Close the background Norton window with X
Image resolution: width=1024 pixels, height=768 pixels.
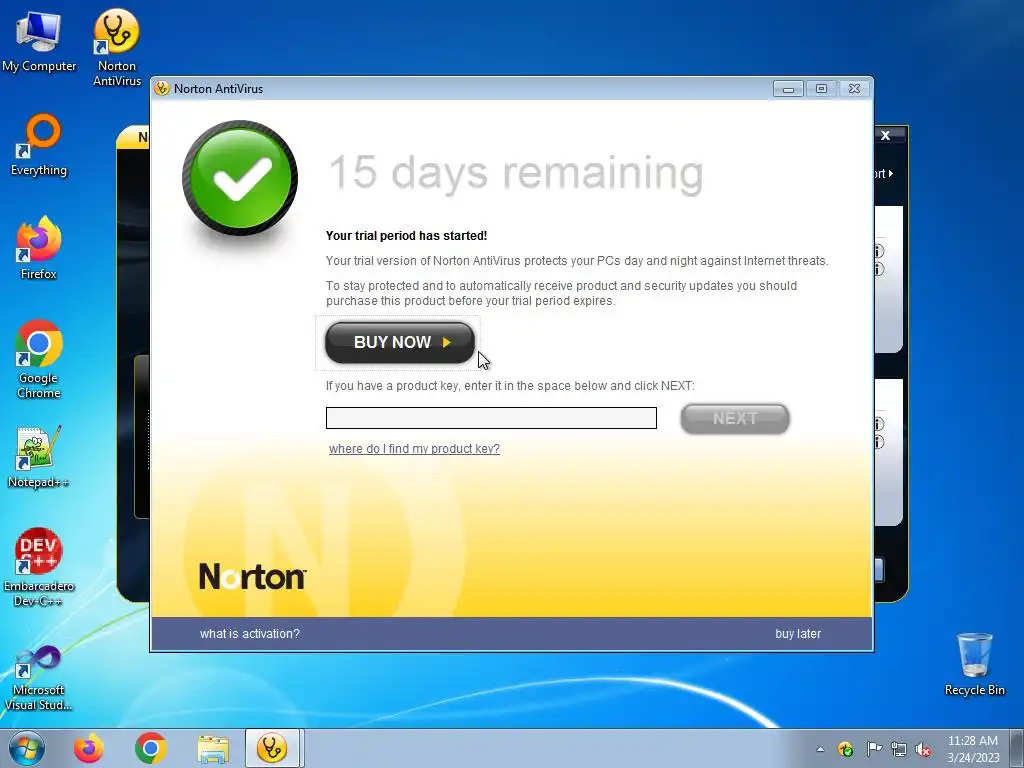(886, 135)
